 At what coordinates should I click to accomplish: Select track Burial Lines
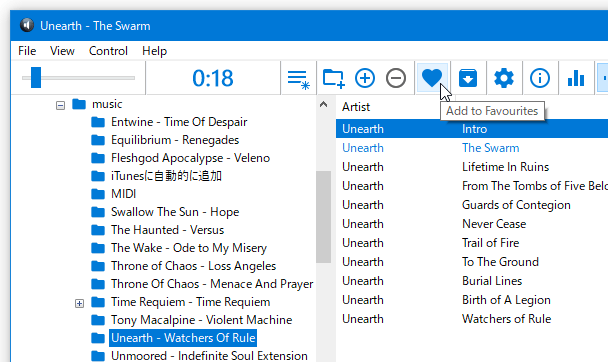coord(472,281)
